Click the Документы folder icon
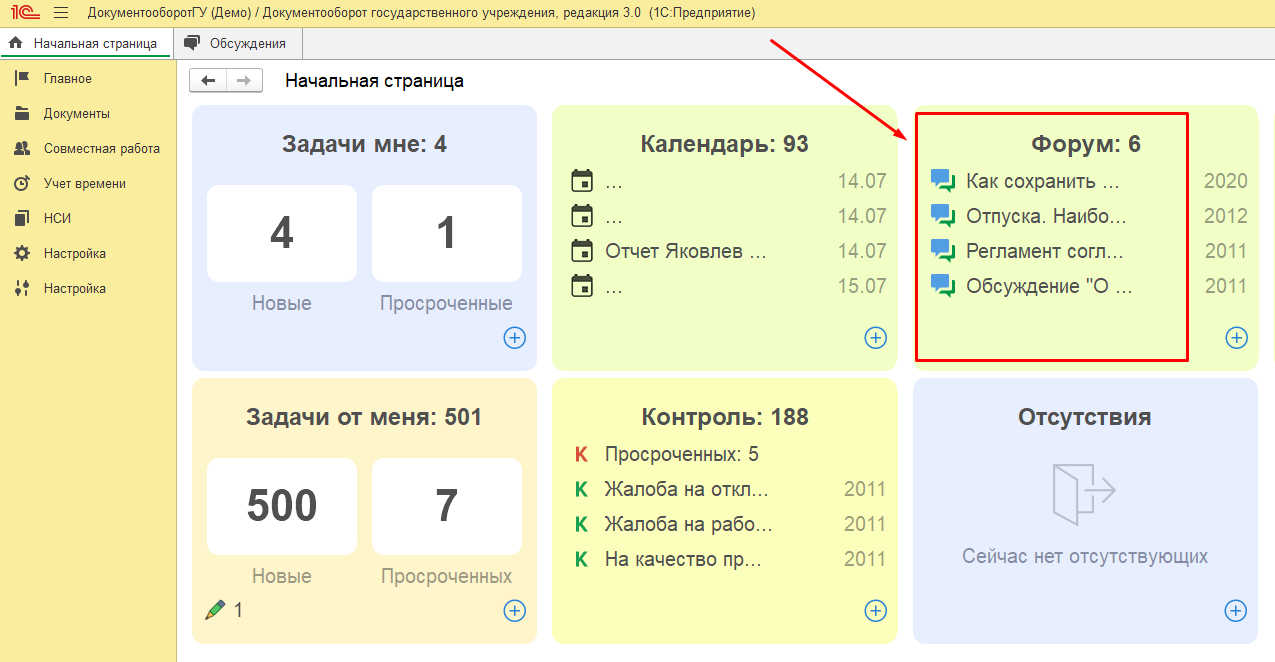The height and width of the screenshot is (662, 1275). coord(22,114)
